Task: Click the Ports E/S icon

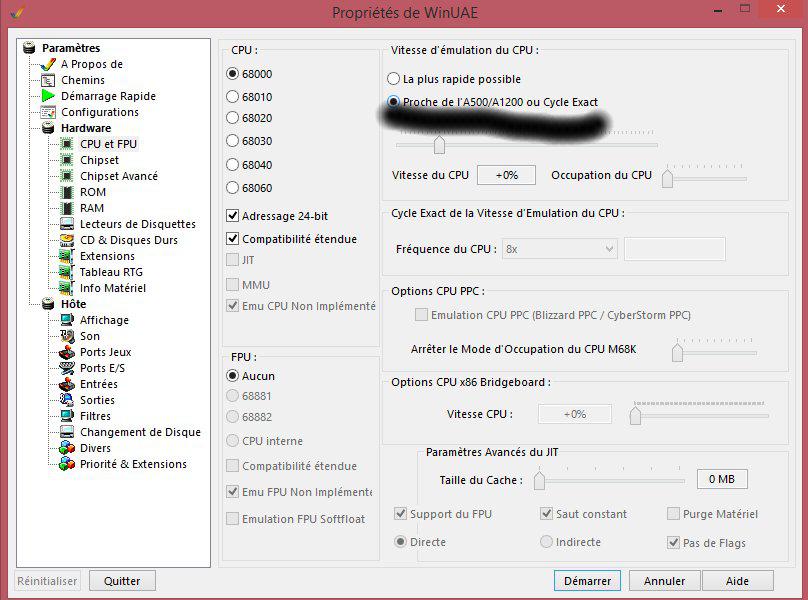Action: [67, 368]
